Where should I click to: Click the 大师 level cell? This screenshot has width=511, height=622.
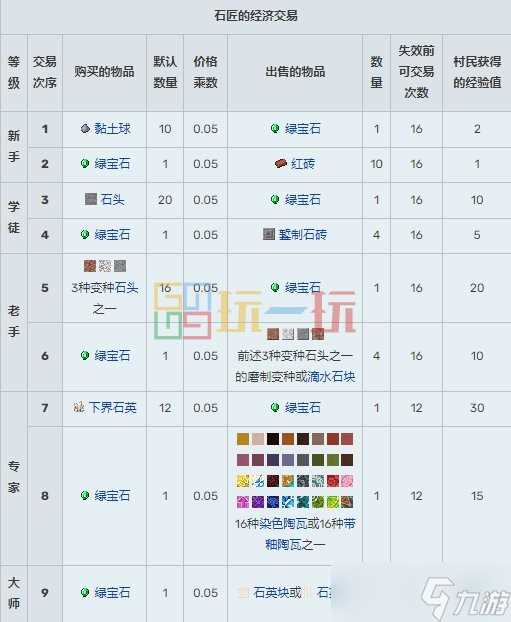14,593
